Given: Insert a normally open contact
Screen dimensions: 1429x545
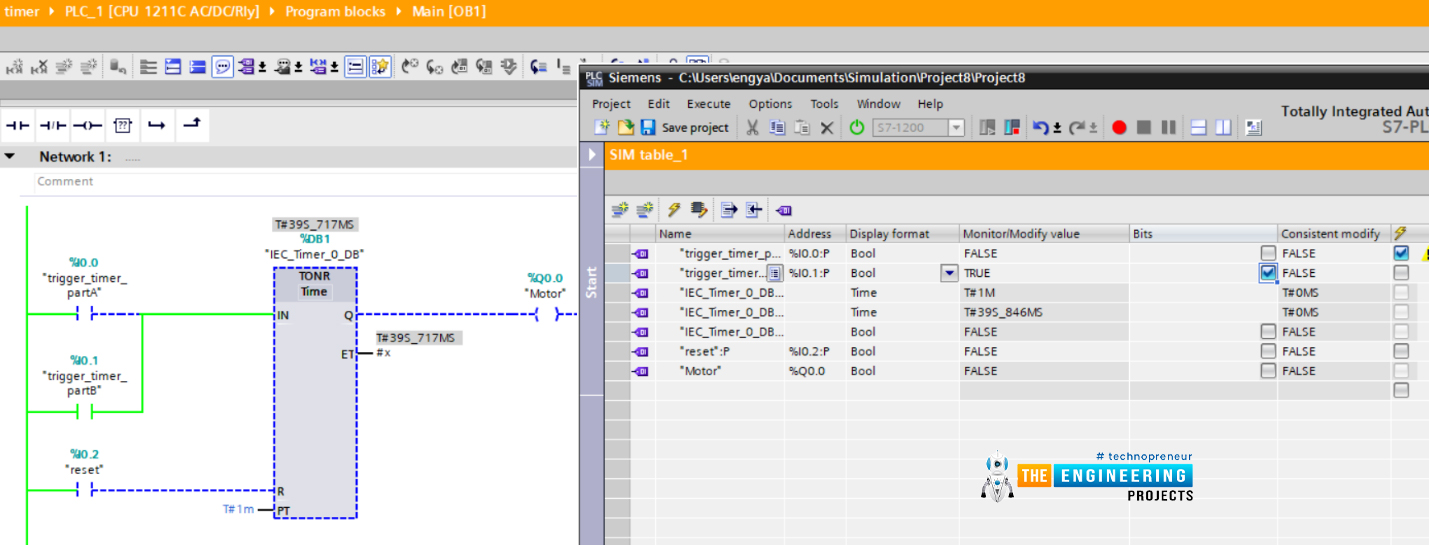Looking at the screenshot, I should coord(18,125).
